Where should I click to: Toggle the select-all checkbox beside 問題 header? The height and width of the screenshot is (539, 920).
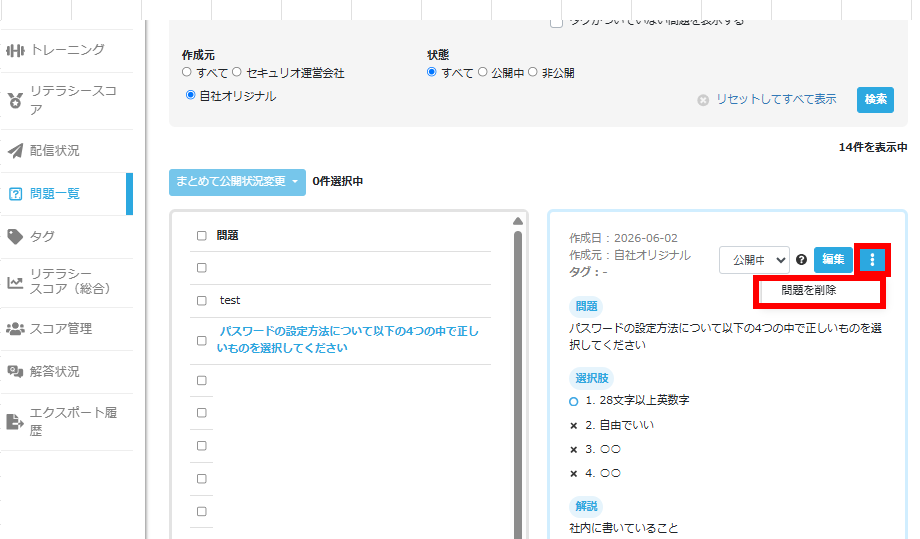pos(202,236)
